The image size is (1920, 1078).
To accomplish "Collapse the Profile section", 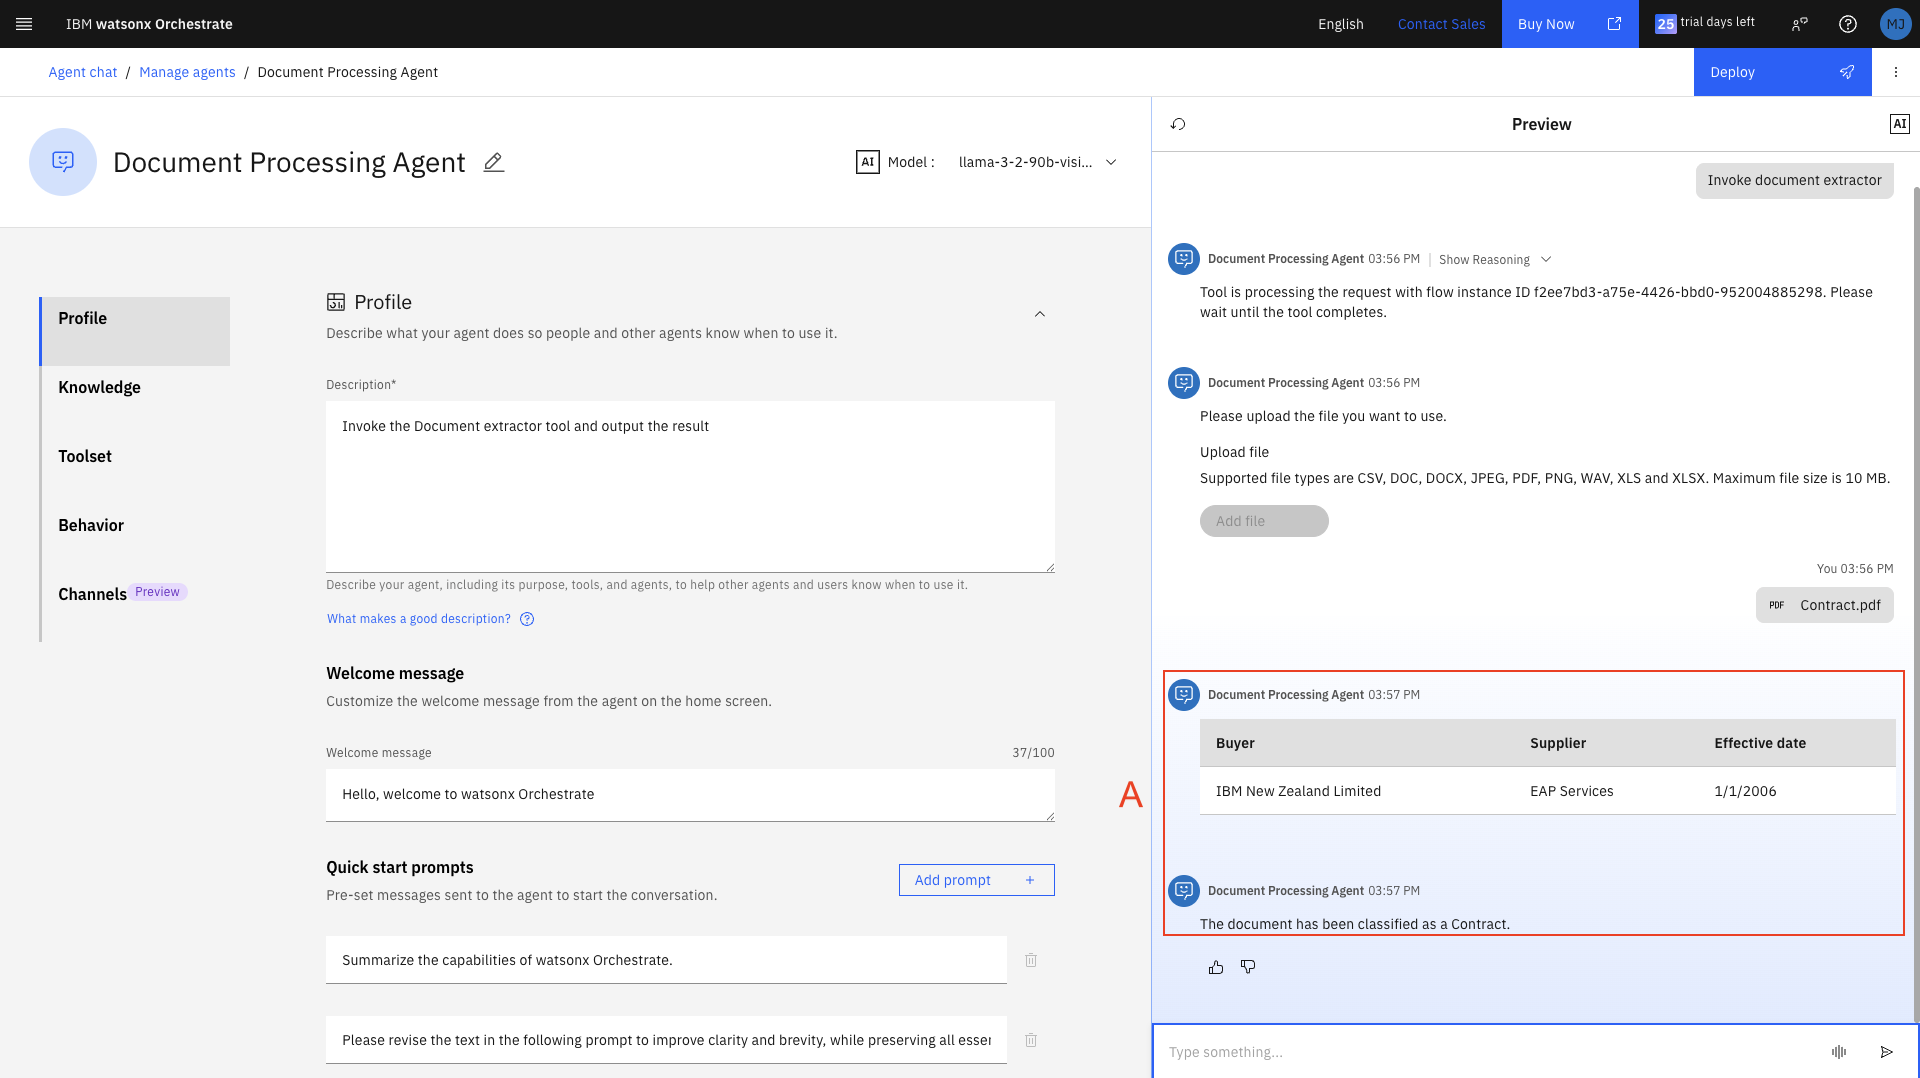I will point(1039,314).
